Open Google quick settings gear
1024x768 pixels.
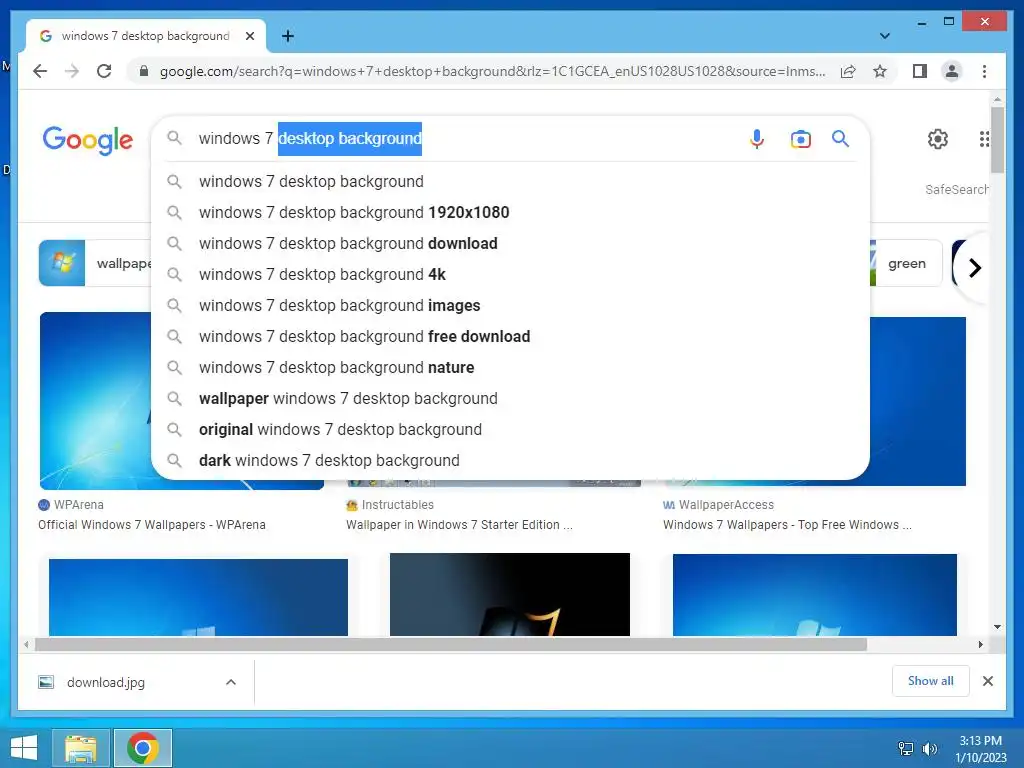point(938,138)
